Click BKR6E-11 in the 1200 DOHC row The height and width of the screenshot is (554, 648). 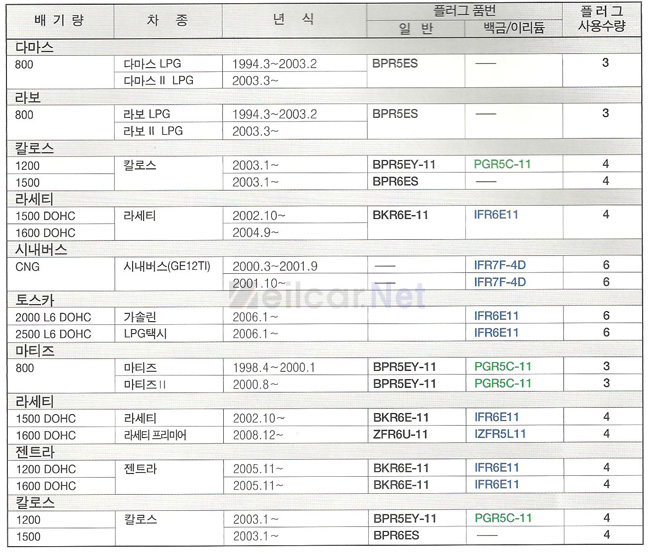pyautogui.click(x=401, y=468)
